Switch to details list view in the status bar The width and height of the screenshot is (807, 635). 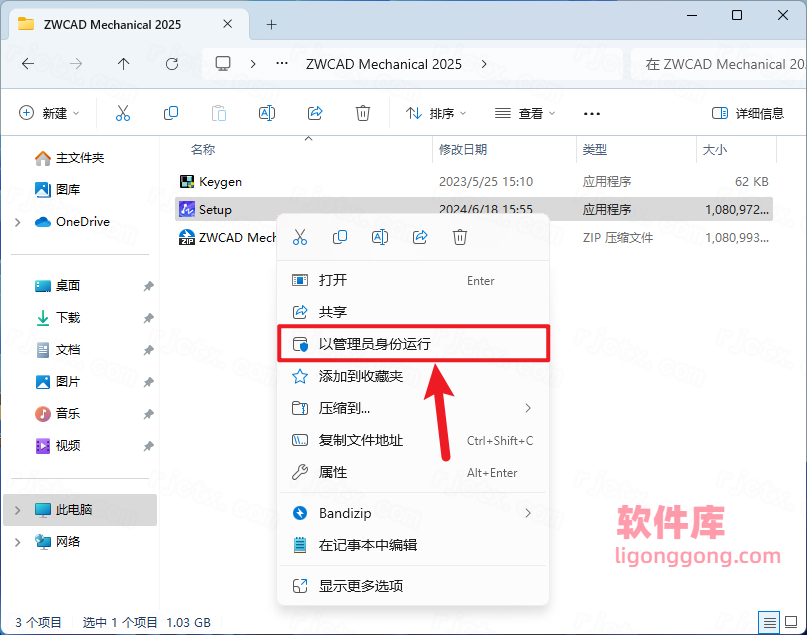coord(769,623)
